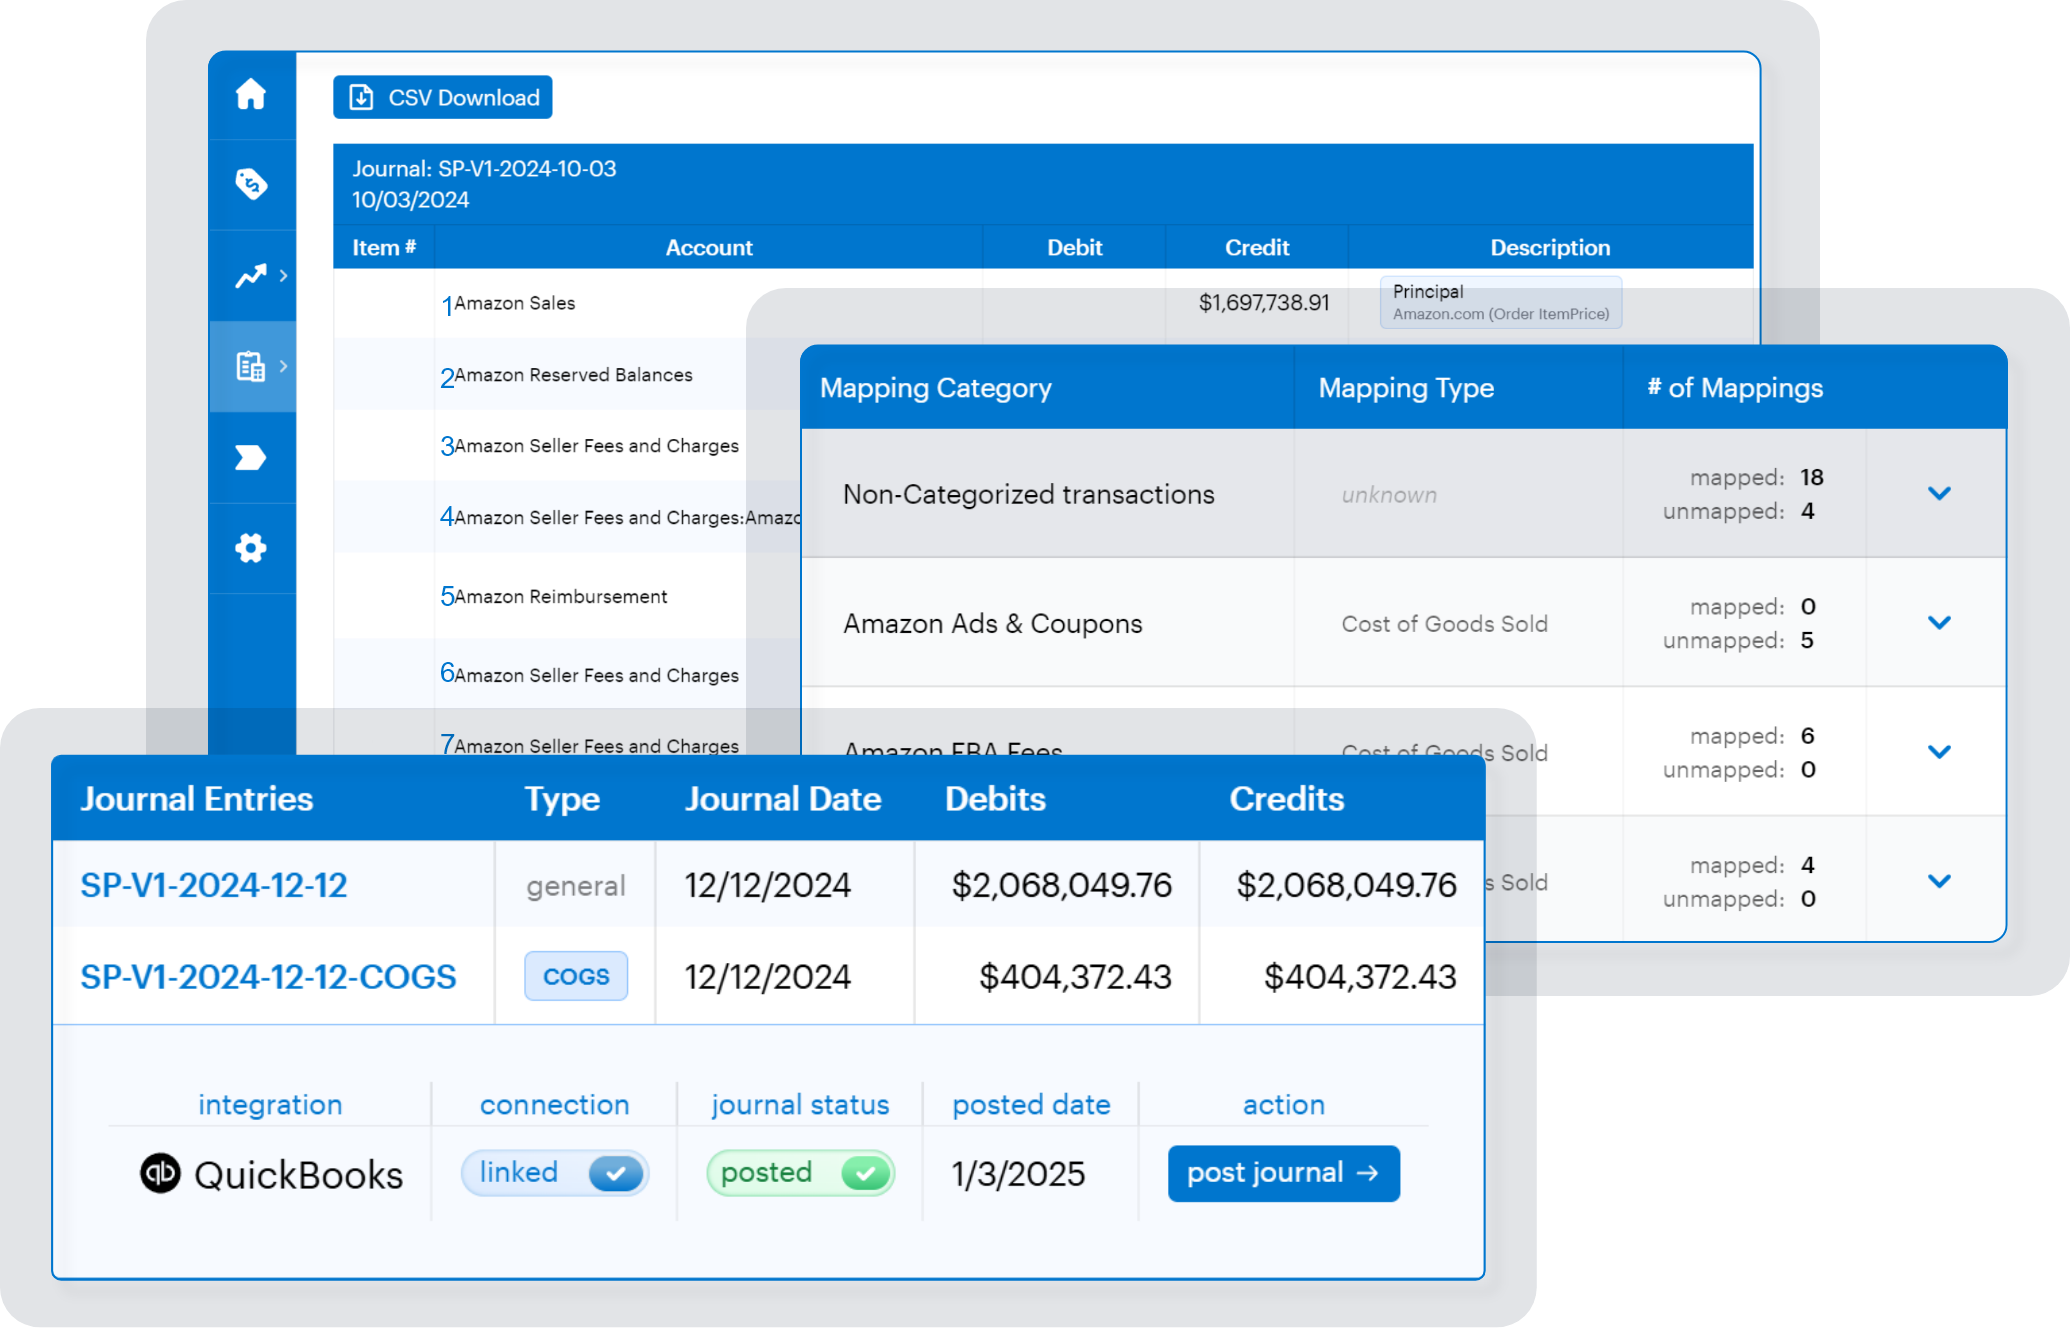2070x1328 pixels.
Task: Click the QuickBooks logo icon
Action: coord(160,1173)
